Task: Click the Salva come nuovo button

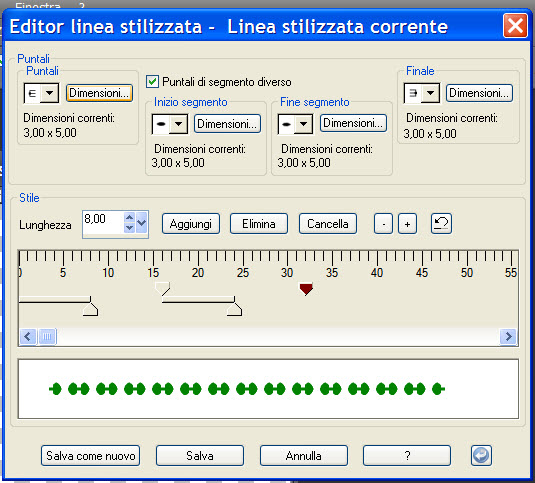Action: [90, 455]
